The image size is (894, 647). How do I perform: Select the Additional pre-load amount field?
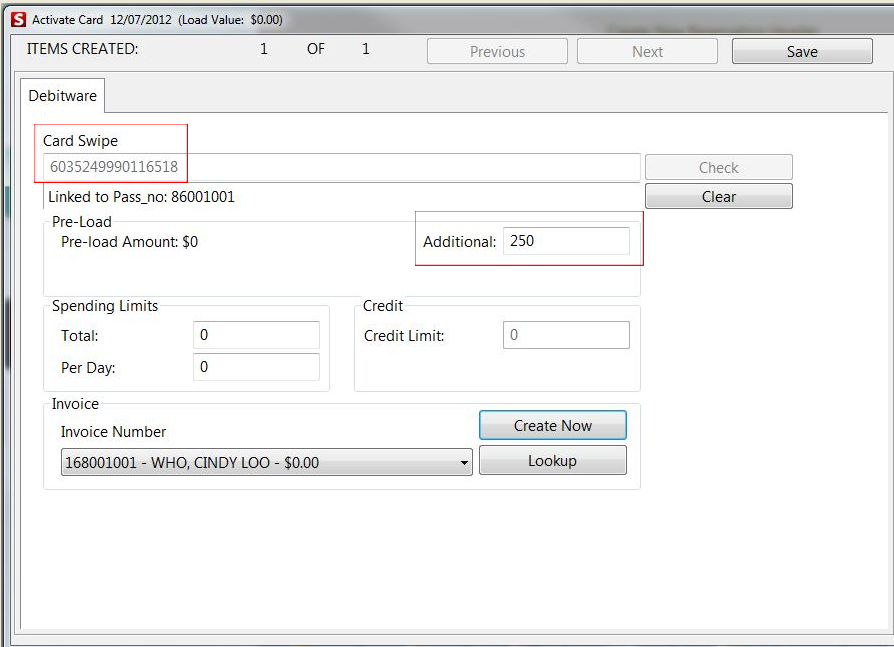pos(566,241)
